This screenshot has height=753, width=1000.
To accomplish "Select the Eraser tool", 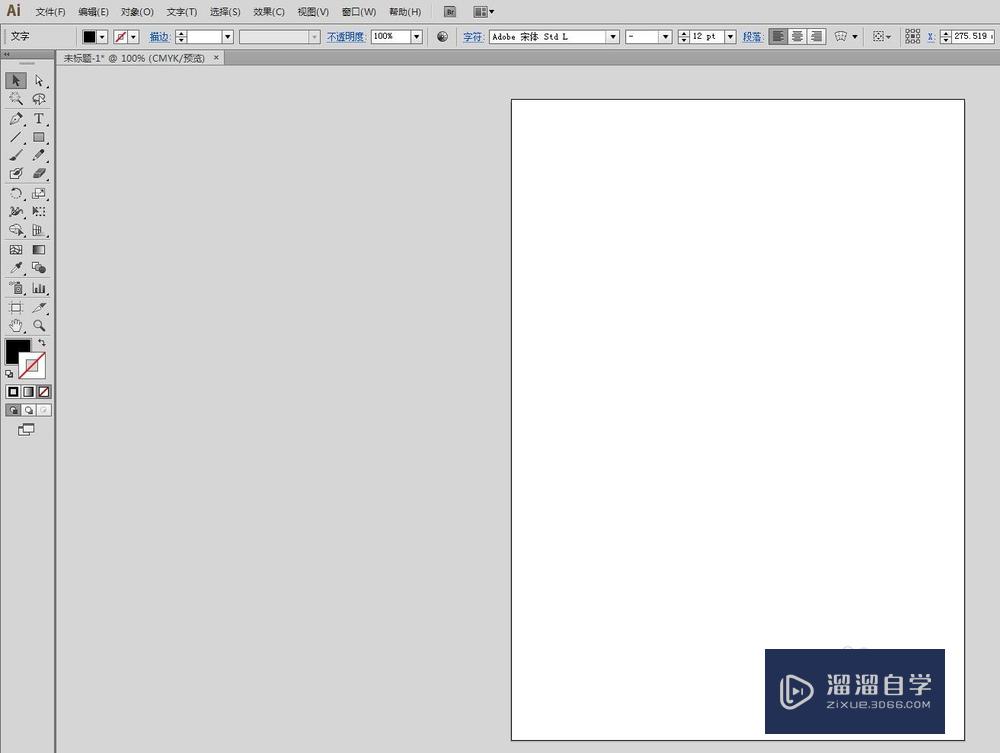I will coord(39,173).
